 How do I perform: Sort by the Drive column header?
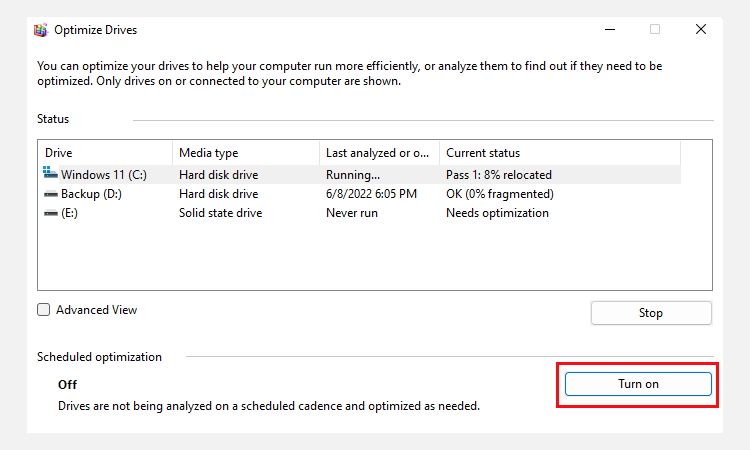tap(105, 153)
